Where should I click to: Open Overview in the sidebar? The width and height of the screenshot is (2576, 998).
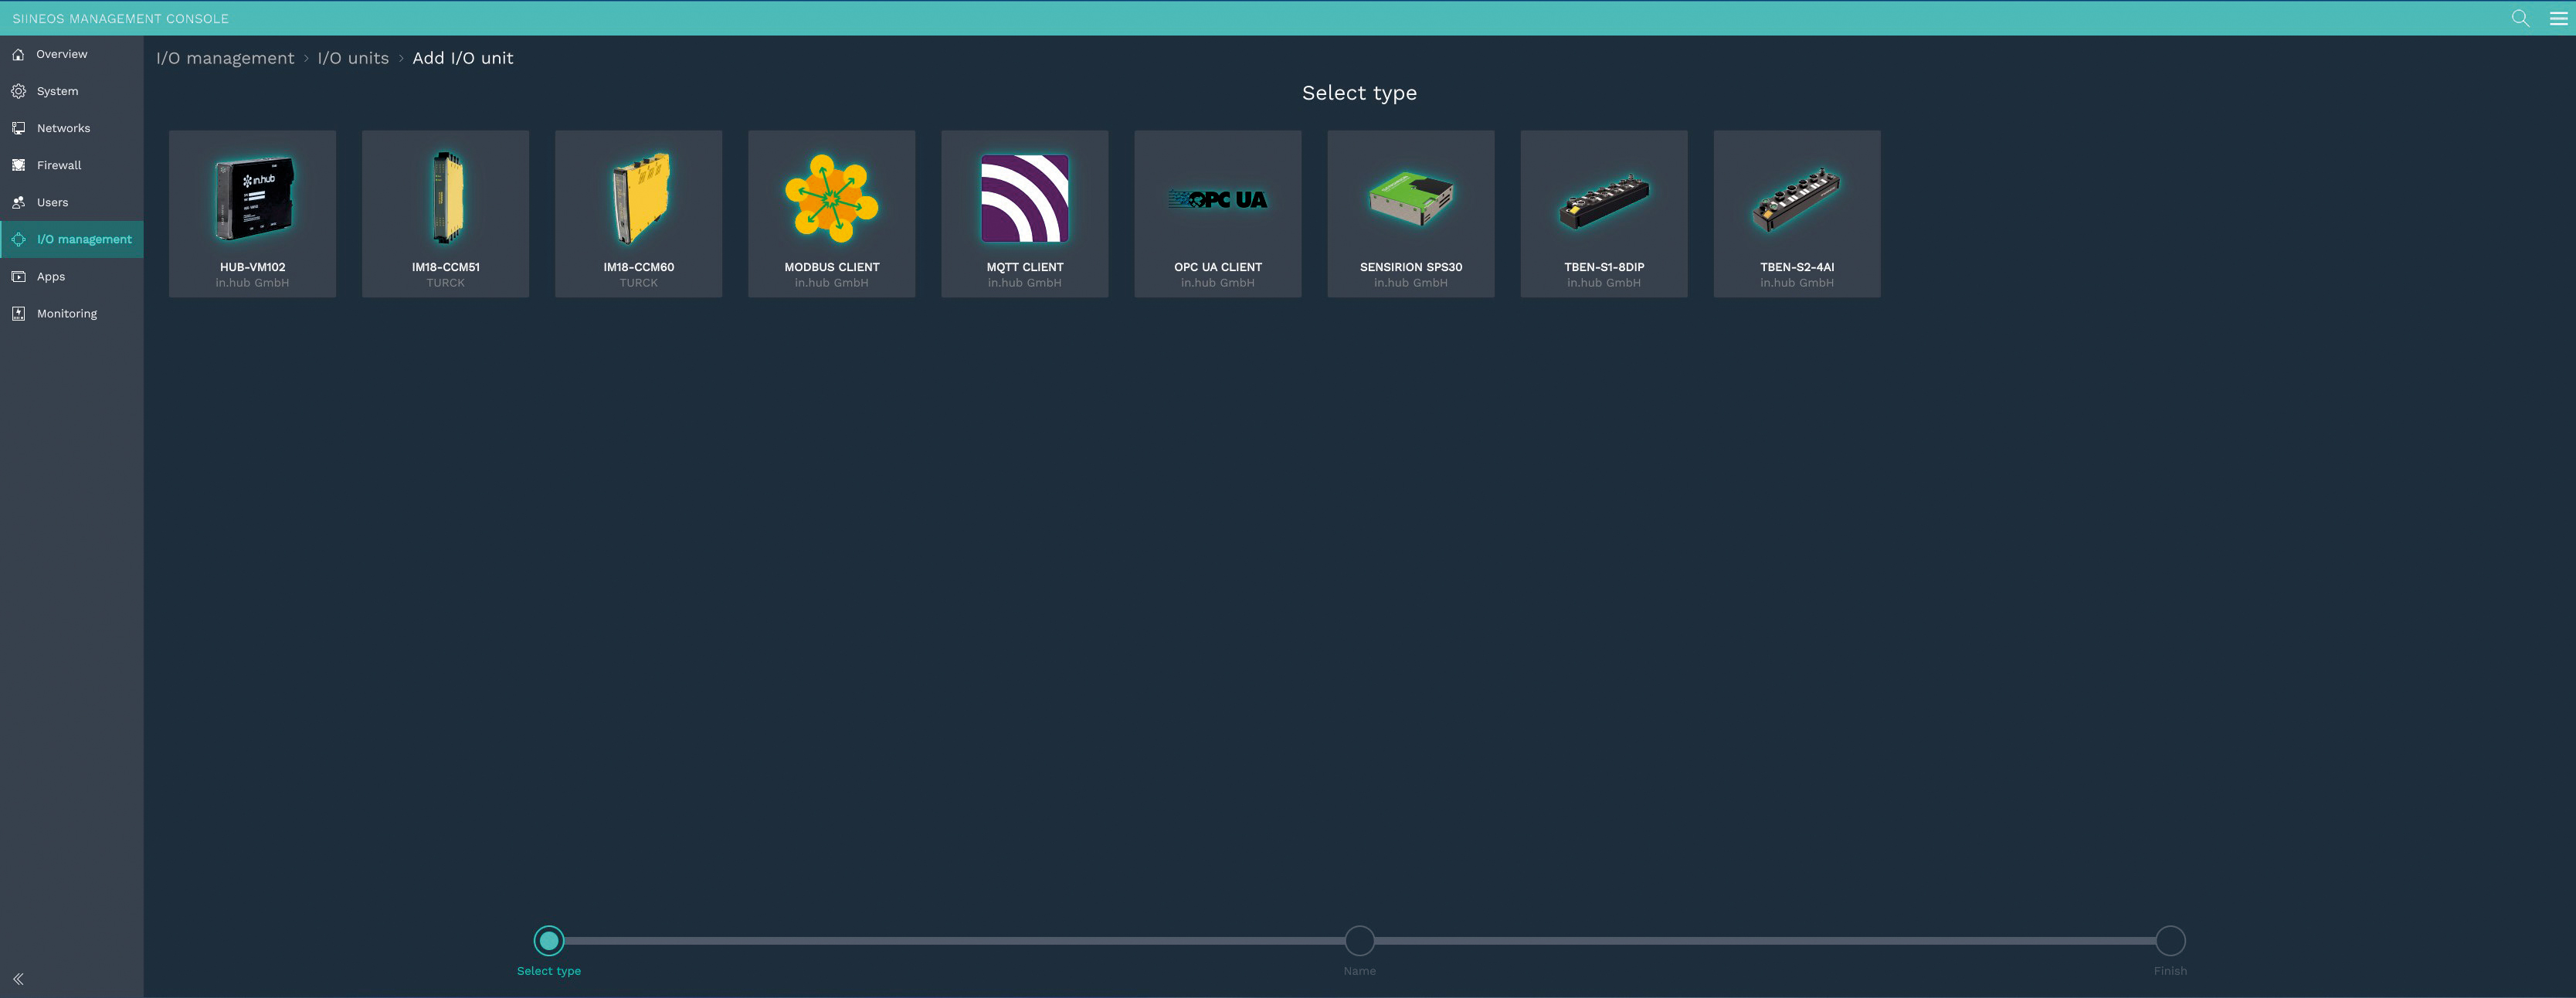coord(61,54)
